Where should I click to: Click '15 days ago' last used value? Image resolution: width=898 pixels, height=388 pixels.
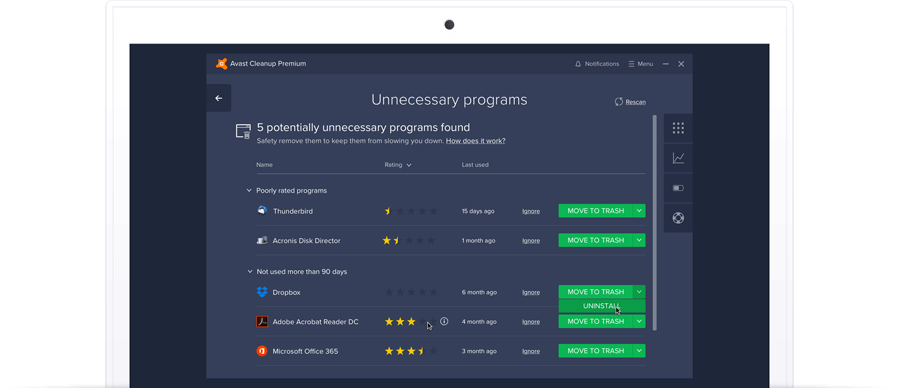click(478, 211)
